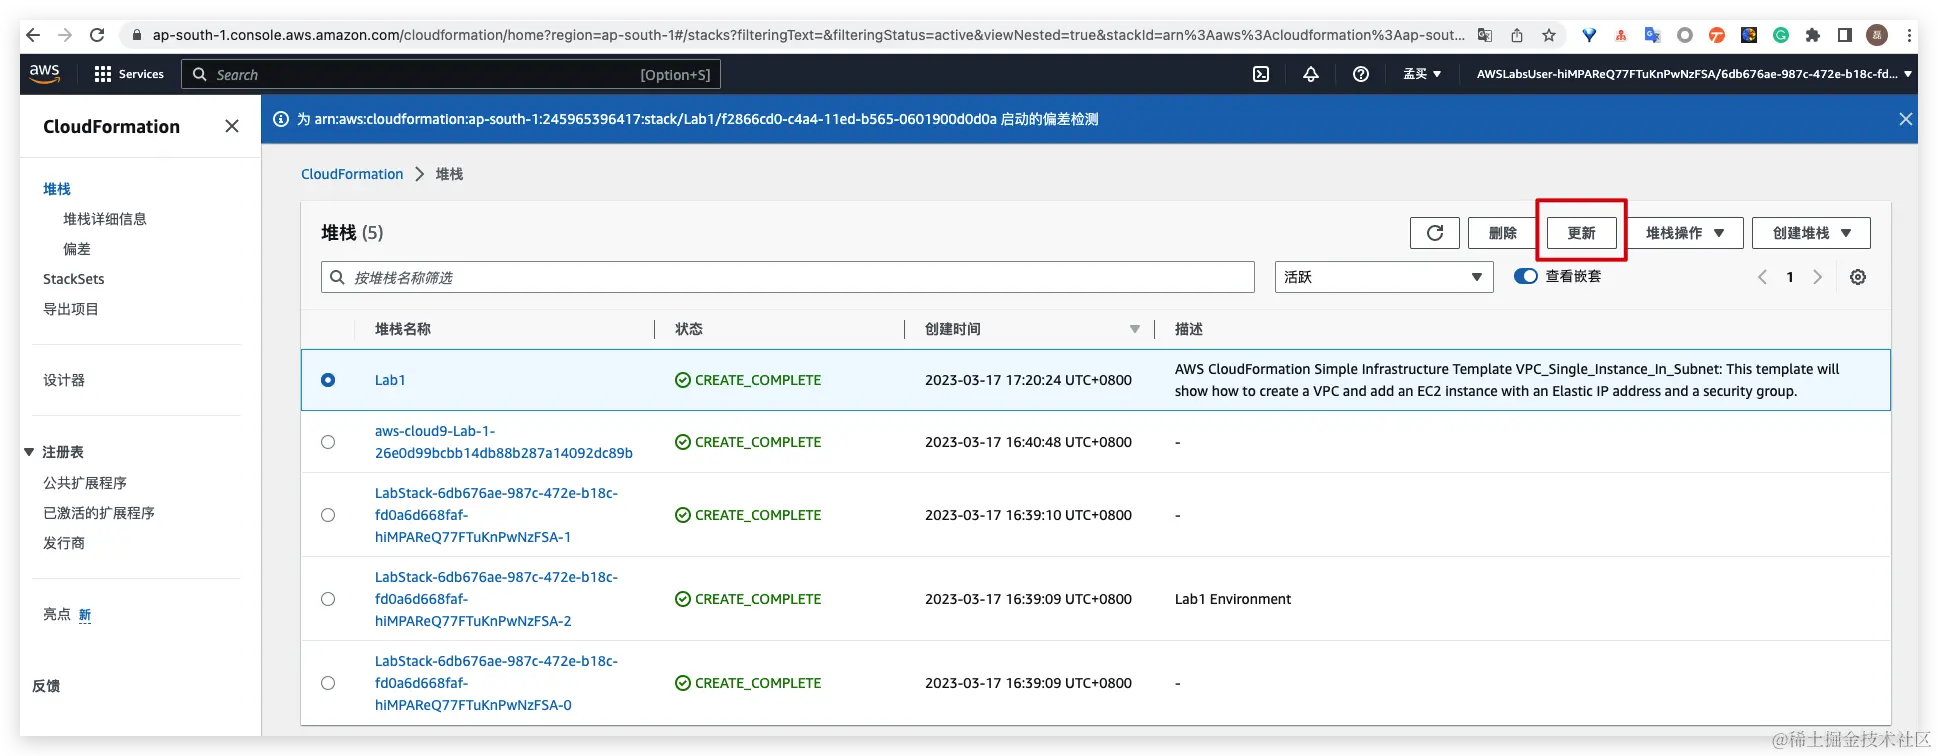Open 发行商 in sidebar
The image size is (1938, 756).
pos(64,543)
